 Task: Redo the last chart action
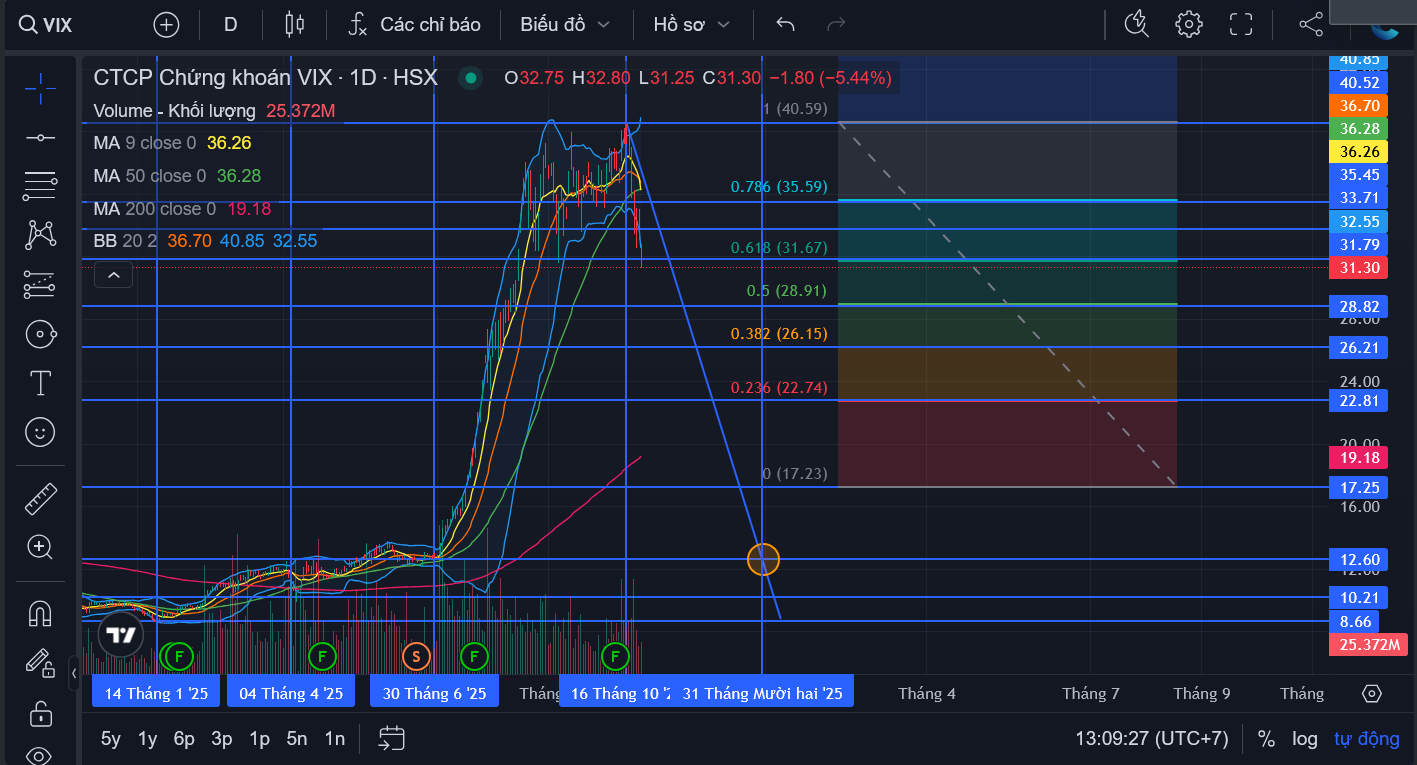point(837,25)
